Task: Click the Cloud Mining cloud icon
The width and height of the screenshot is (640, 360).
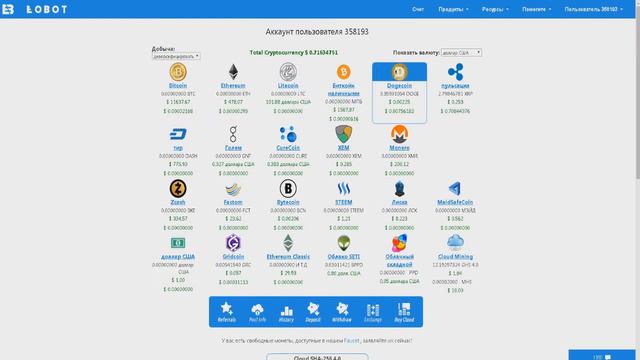Action: coord(455,242)
